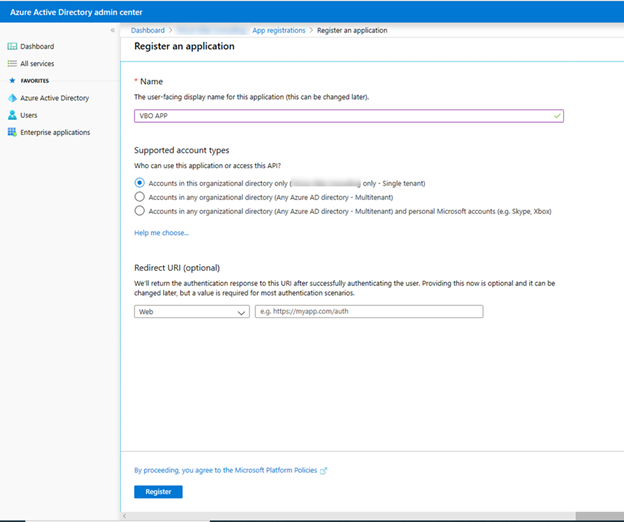The image size is (624, 522).
Task: Select Multitenant and personal Microsoft accounts radio
Action: (139, 211)
